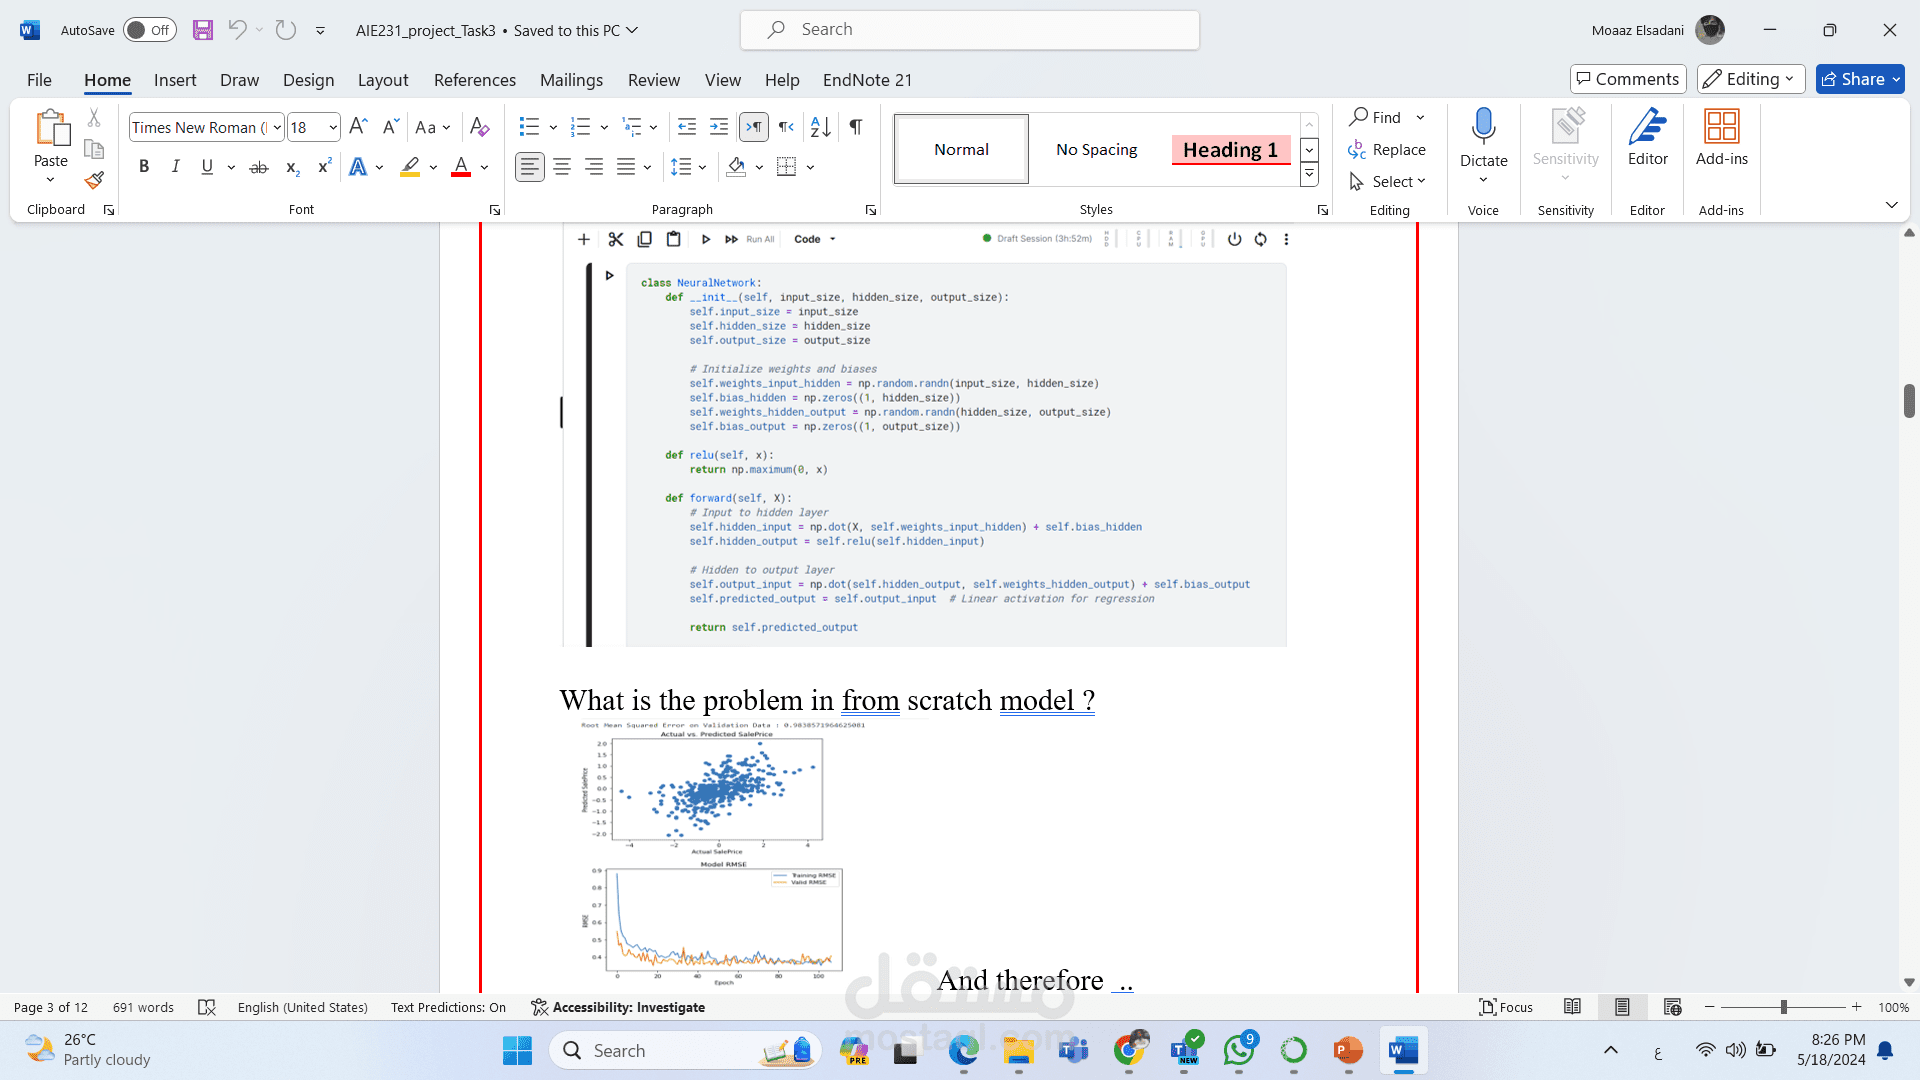The height and width of the screenshot is (1080, 1920).
Task: Click the Comments button
Action: click(x=1628, y=79)
